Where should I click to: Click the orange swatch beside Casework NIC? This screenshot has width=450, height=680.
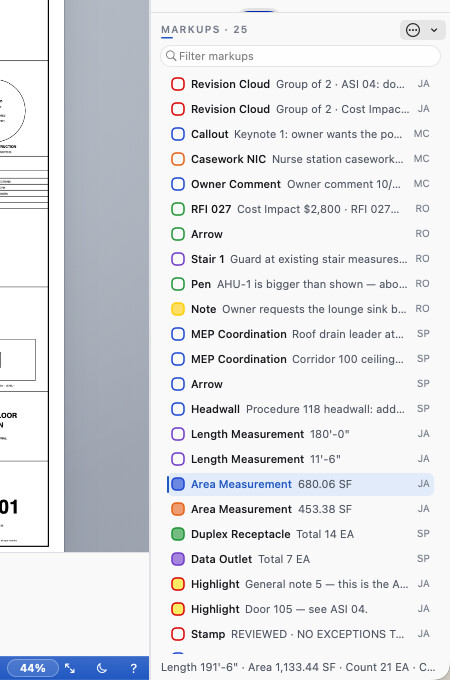pos(178,159)
